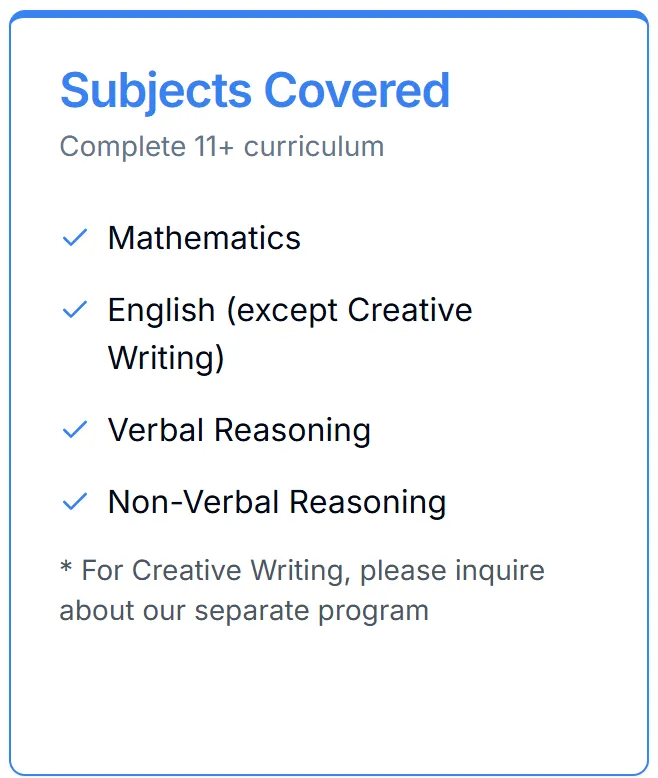
Task: Click the Complete 11+ curriculum subtitle
Action: click(x=222, y=147)
